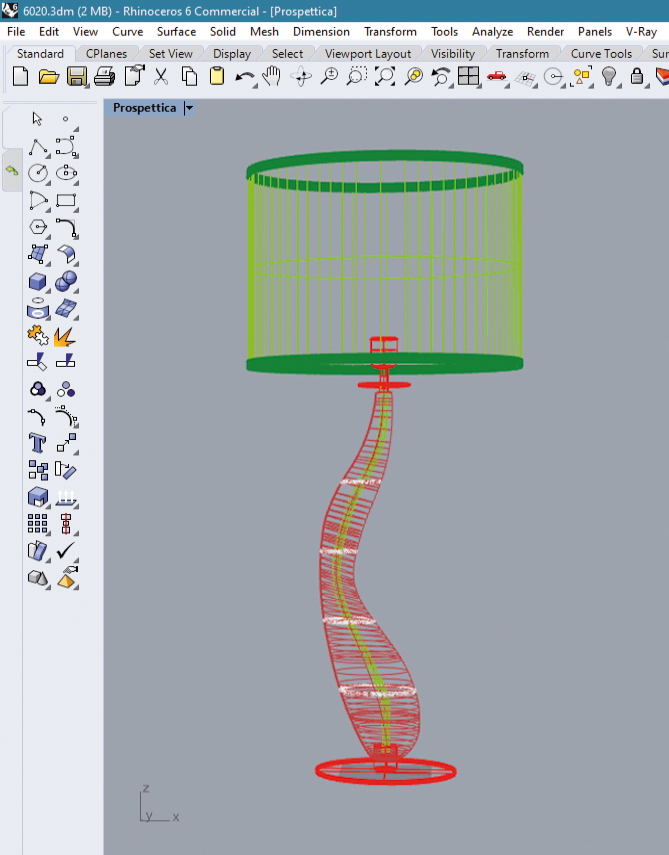Click the Explode tool icon
The height and width of the screenshot is (855, 669).
click(66, 335)
